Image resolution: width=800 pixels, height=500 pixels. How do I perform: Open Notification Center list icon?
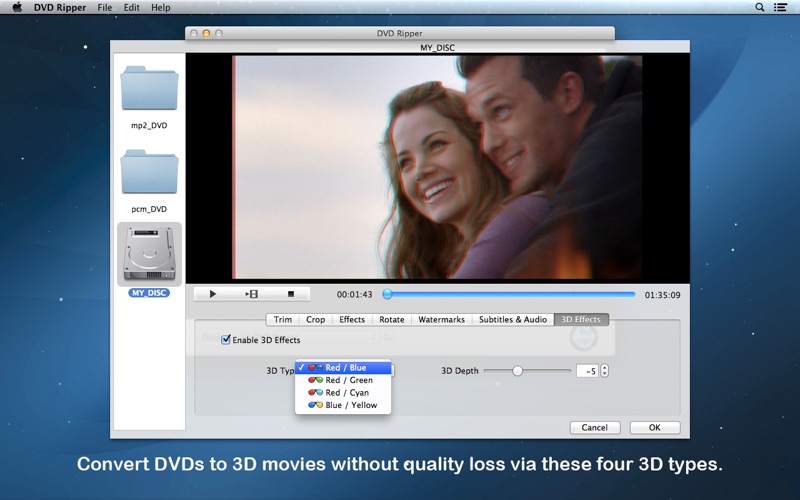(780, 7)
